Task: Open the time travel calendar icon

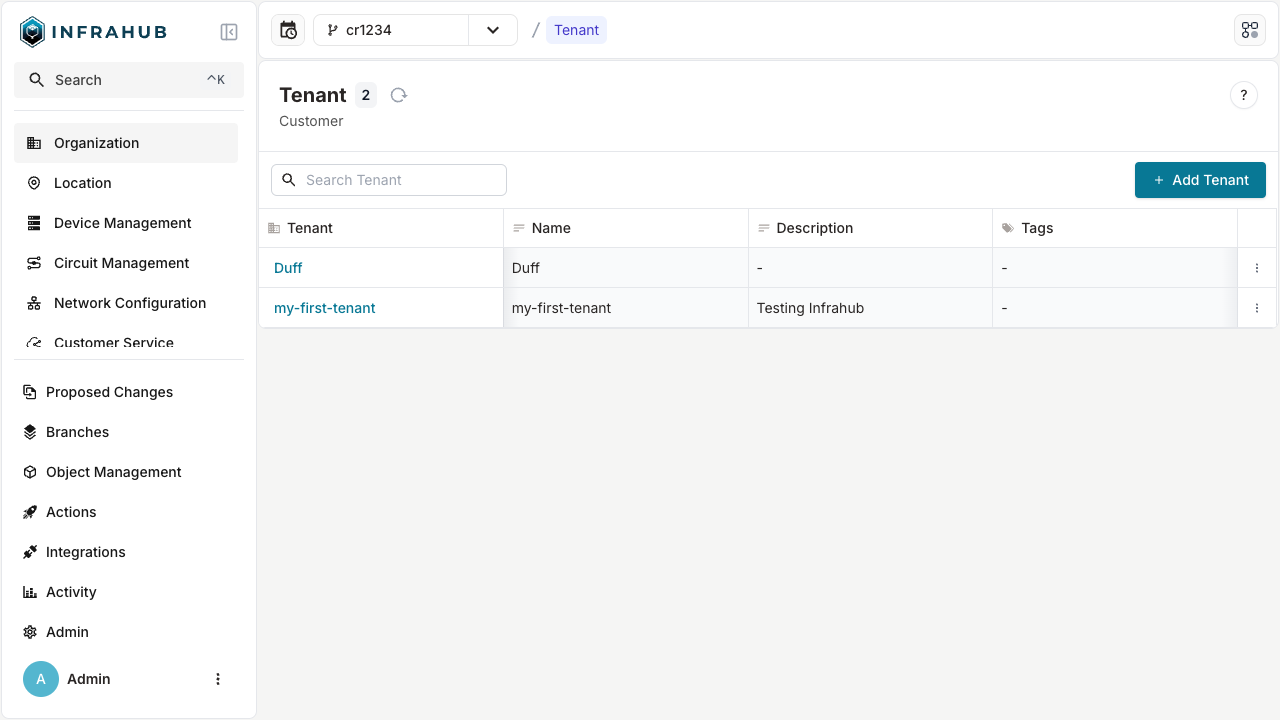Action: pos(288,30)
